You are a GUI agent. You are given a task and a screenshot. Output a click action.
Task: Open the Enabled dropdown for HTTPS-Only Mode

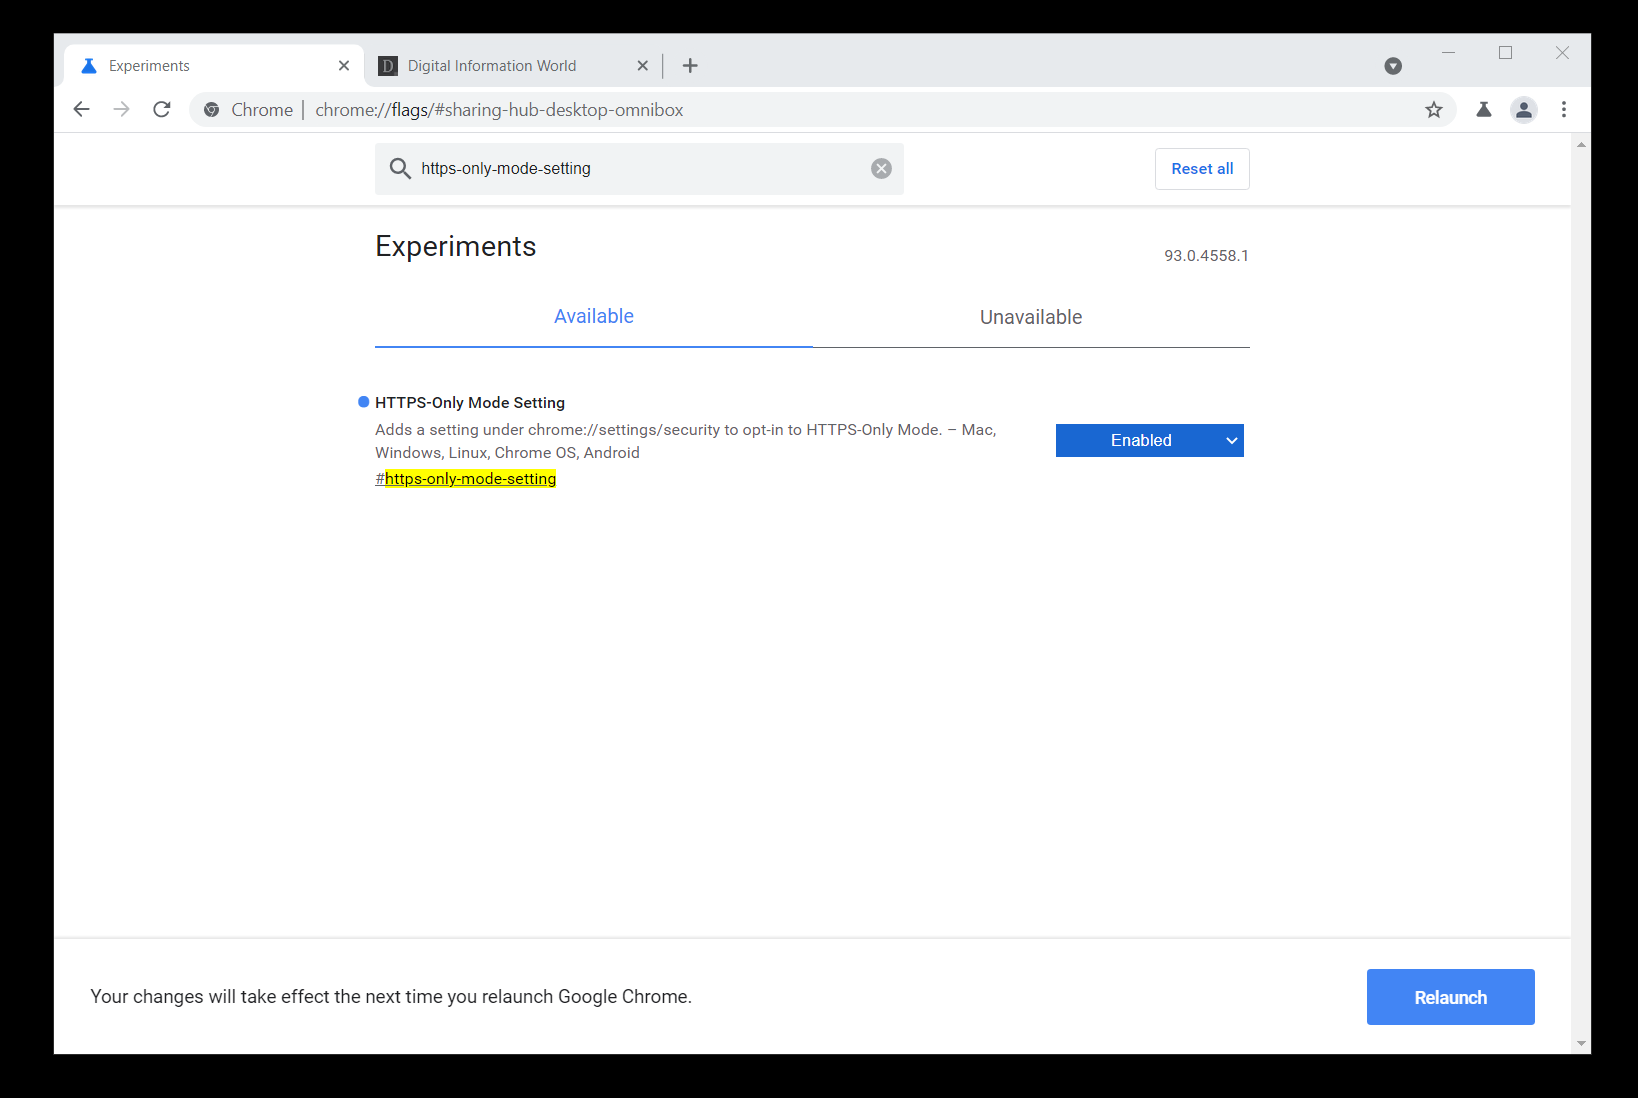click(x=1149, y=440)
